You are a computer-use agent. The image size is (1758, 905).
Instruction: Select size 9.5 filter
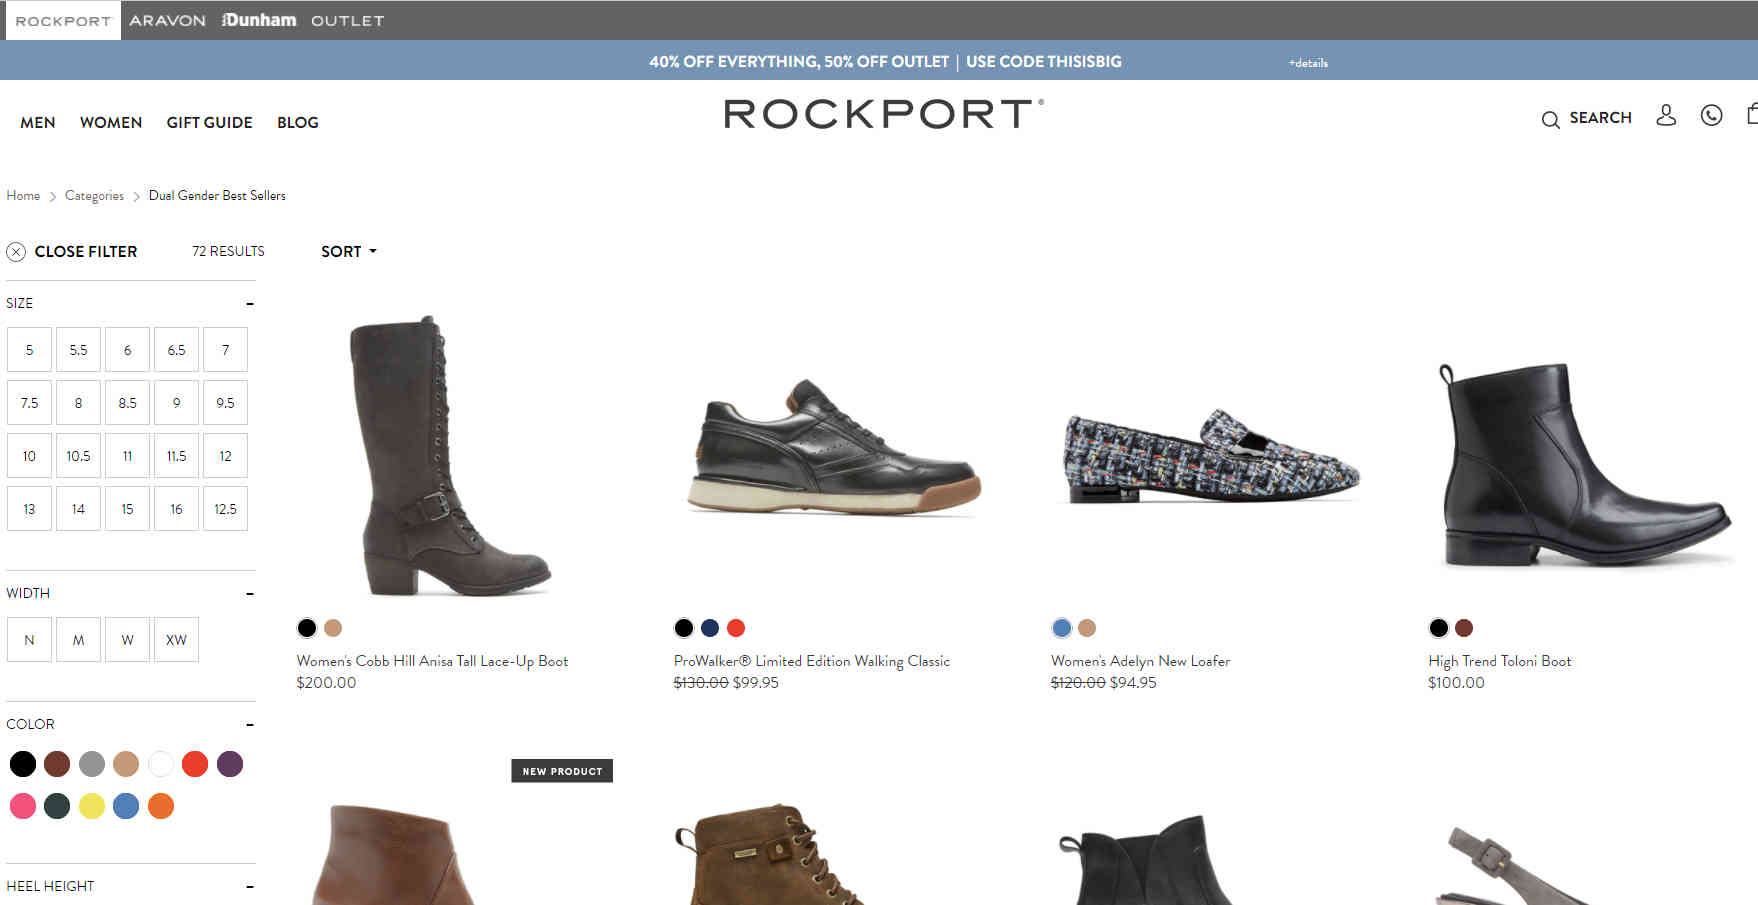coord(225,403)
